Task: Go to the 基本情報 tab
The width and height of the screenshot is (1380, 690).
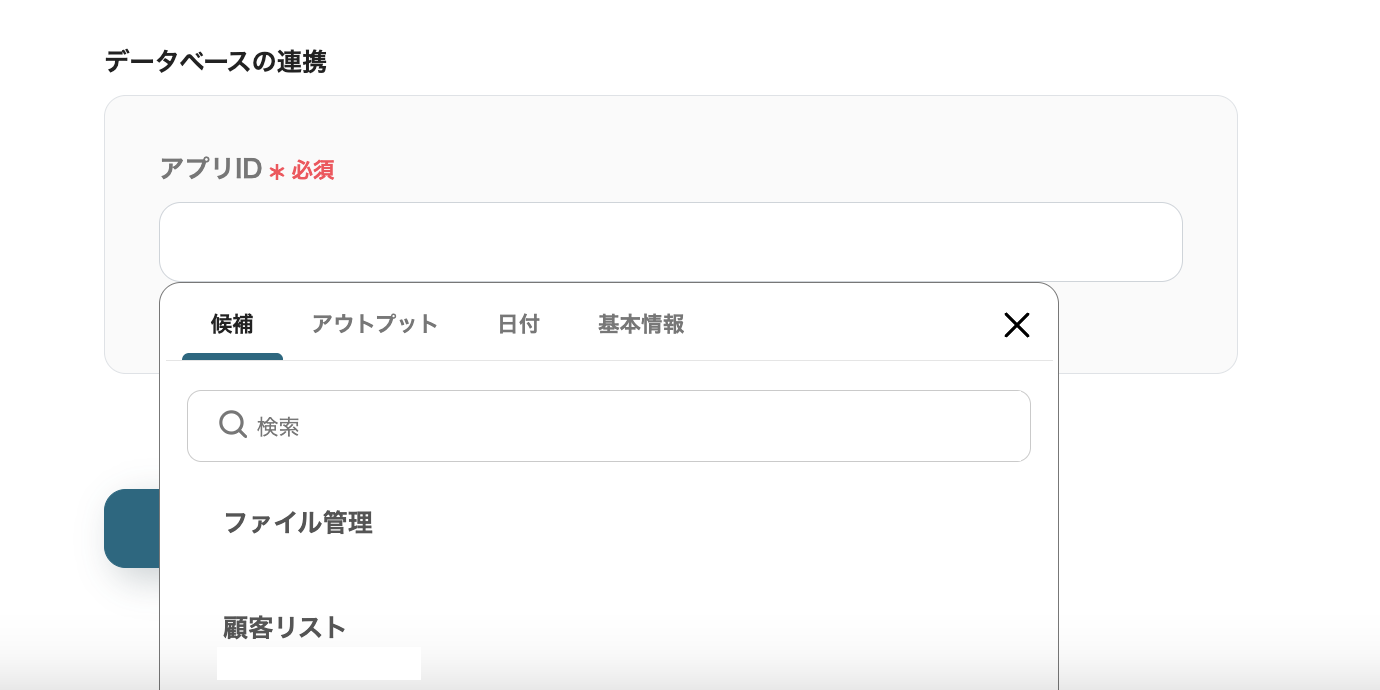Action: [641, 325]
